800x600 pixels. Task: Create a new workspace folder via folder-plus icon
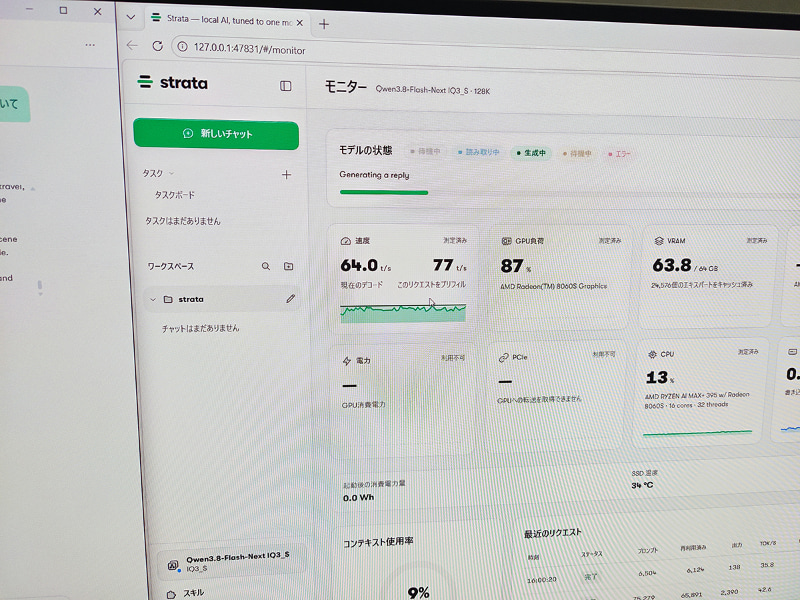pyautogui.click(x=288, y=266)
